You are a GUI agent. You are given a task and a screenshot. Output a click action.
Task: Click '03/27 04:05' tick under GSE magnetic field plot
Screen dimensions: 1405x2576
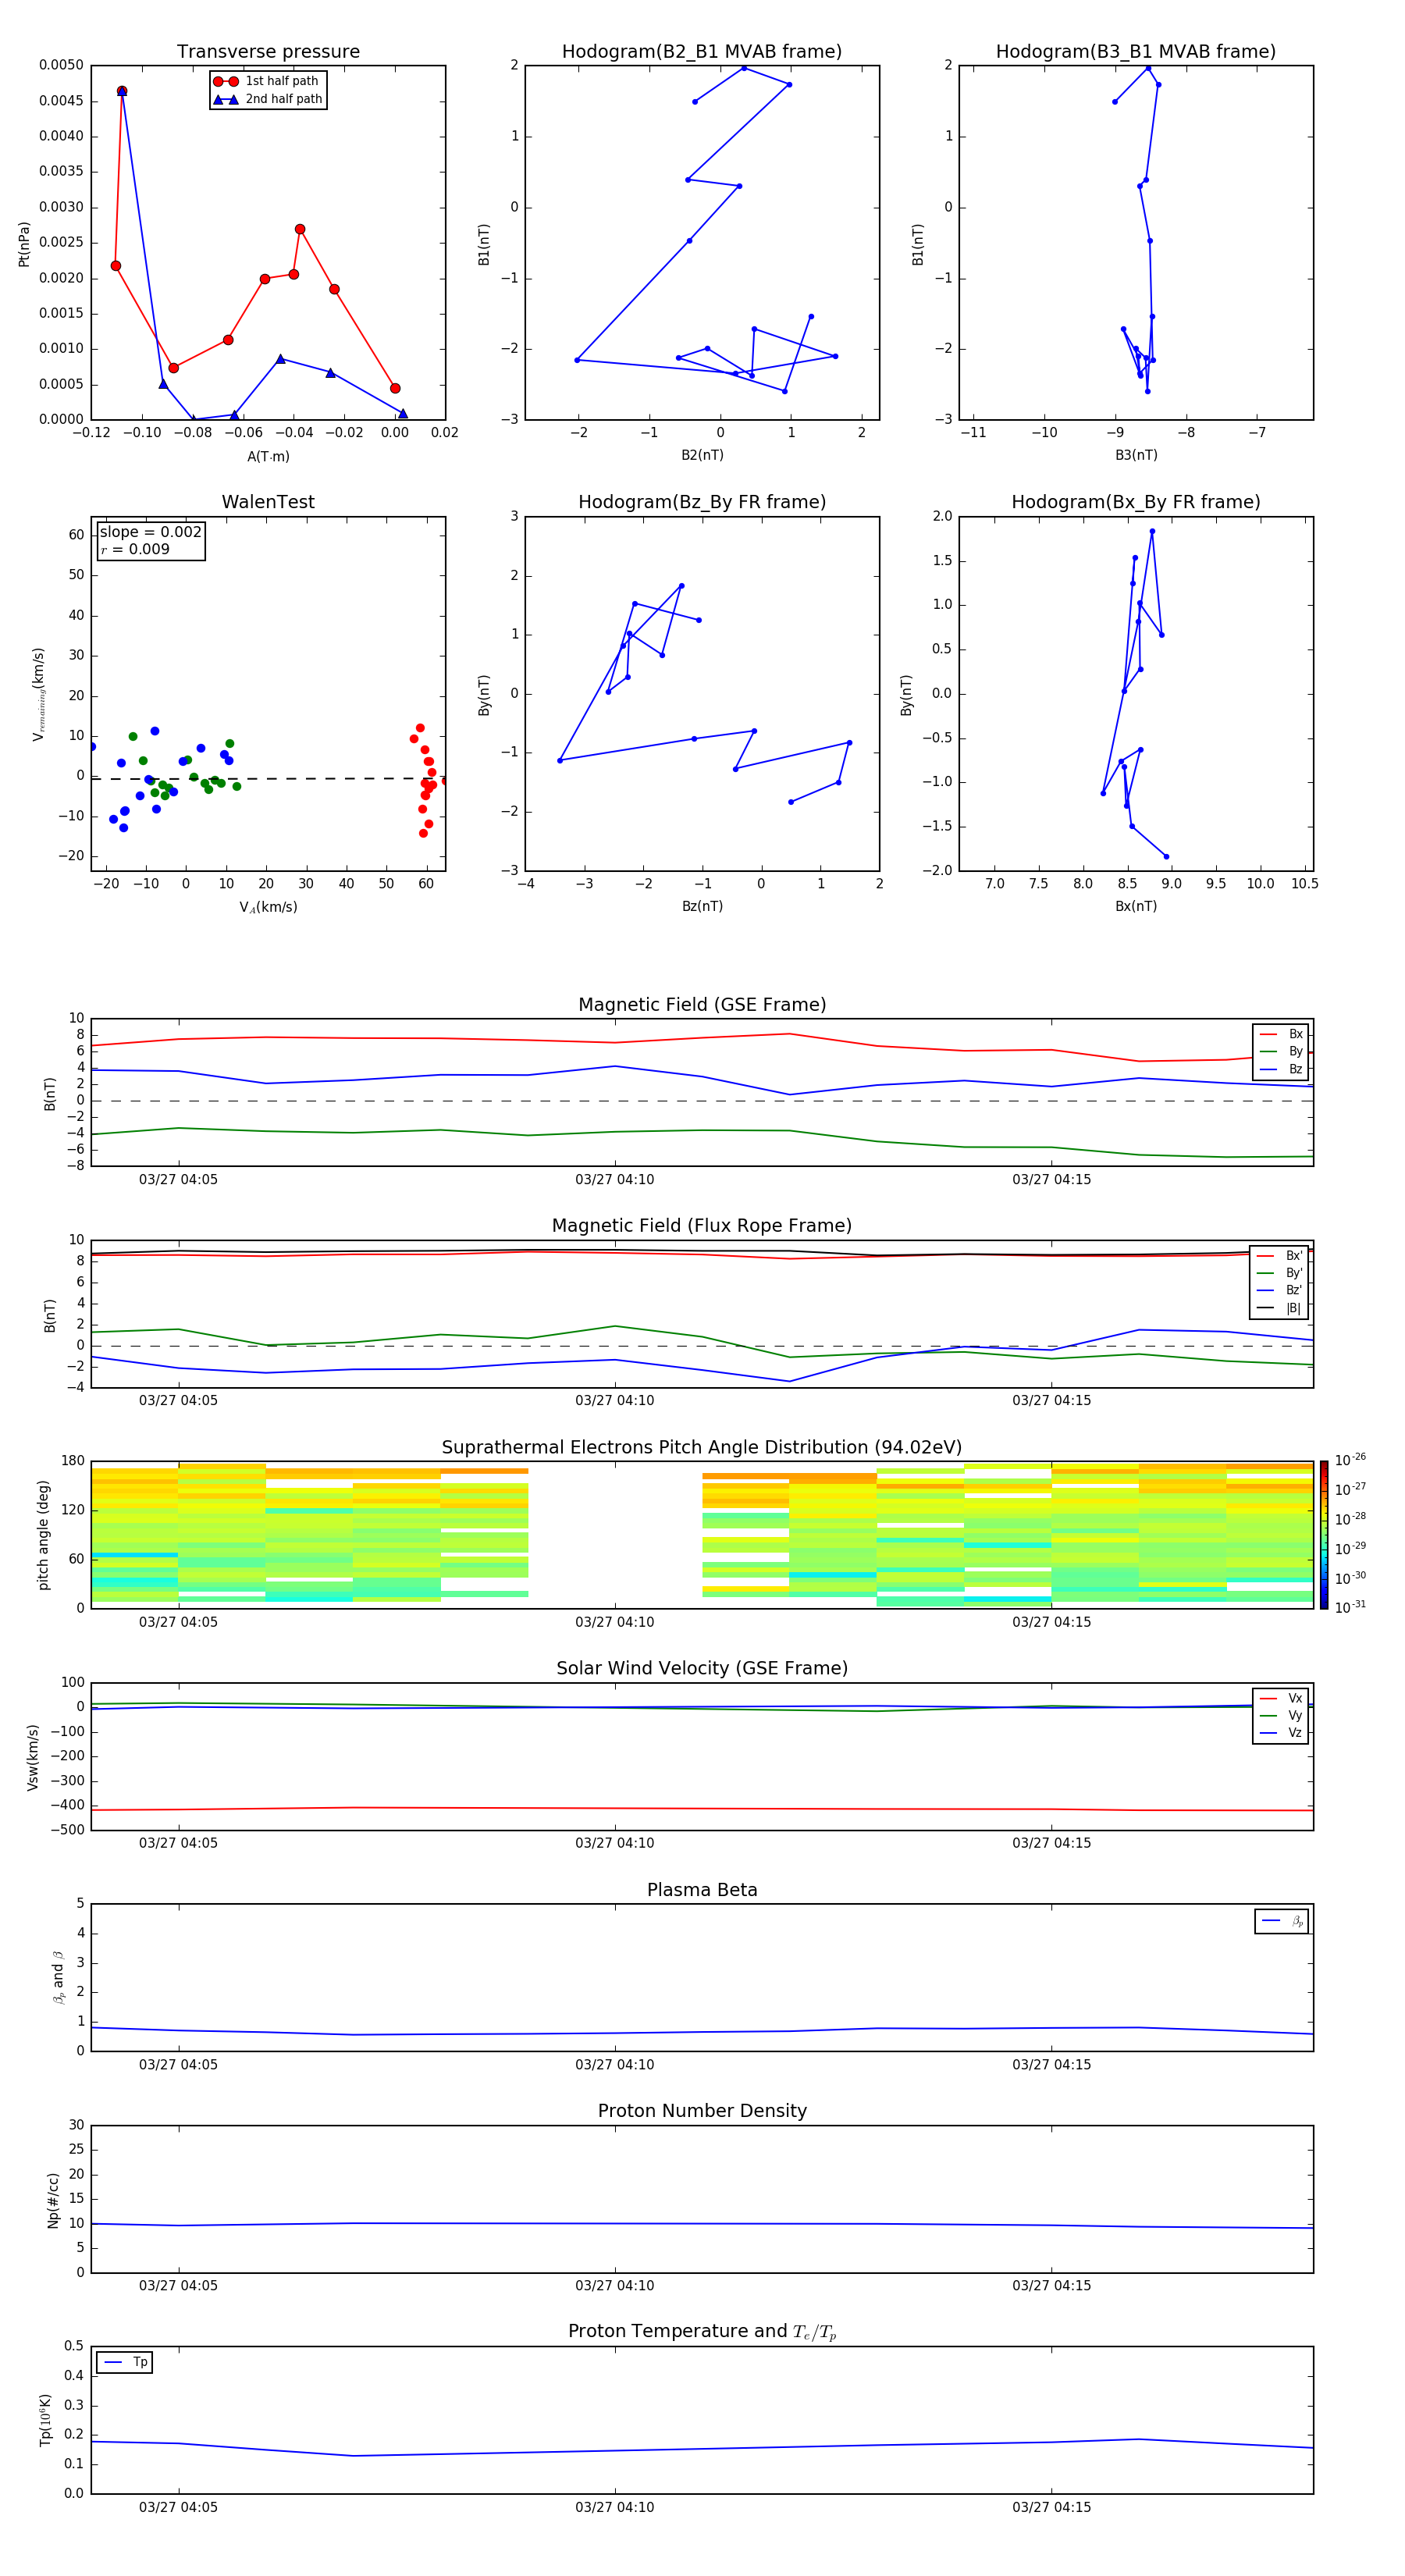coord(178,1180)
